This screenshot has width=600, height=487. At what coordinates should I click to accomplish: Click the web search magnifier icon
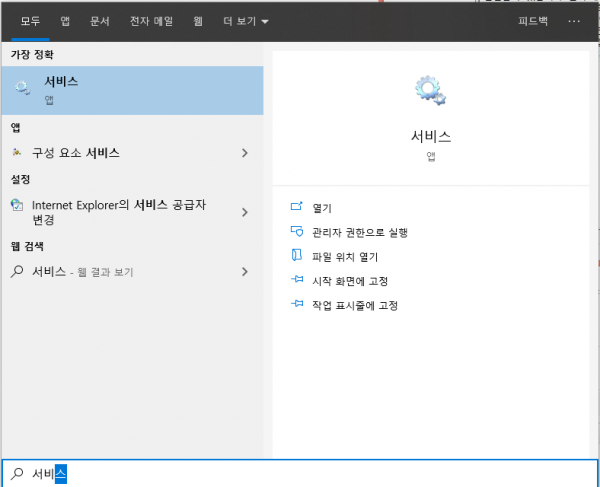(x=17, y=271)
